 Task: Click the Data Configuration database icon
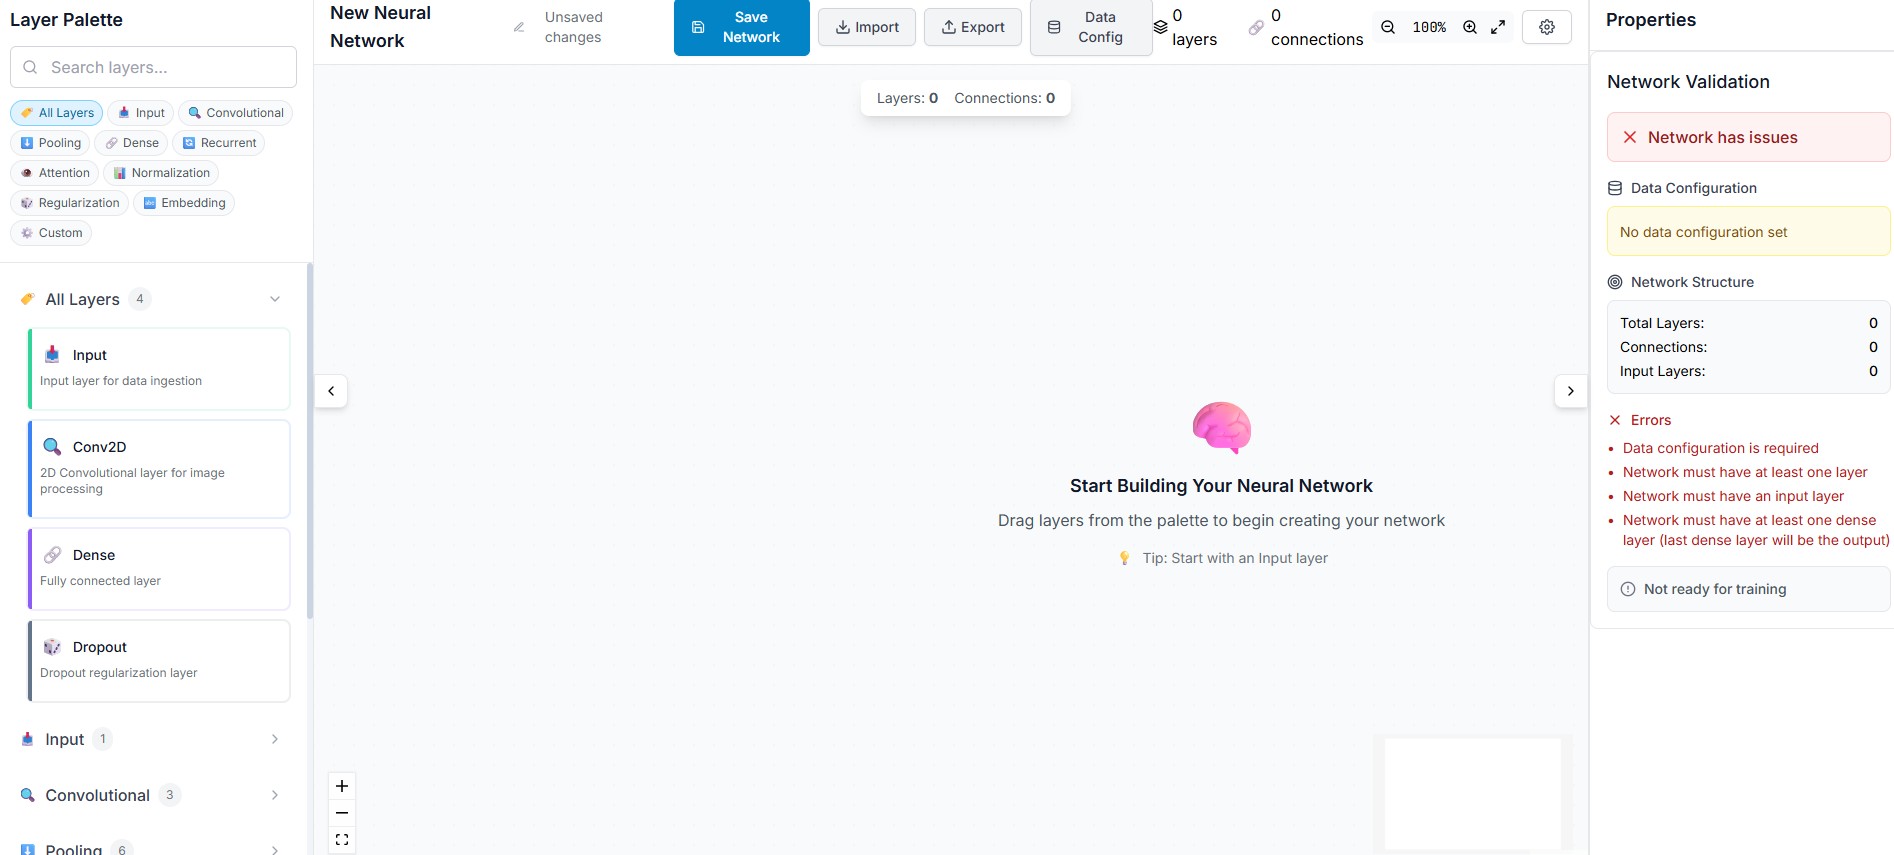click(1615, 188)
